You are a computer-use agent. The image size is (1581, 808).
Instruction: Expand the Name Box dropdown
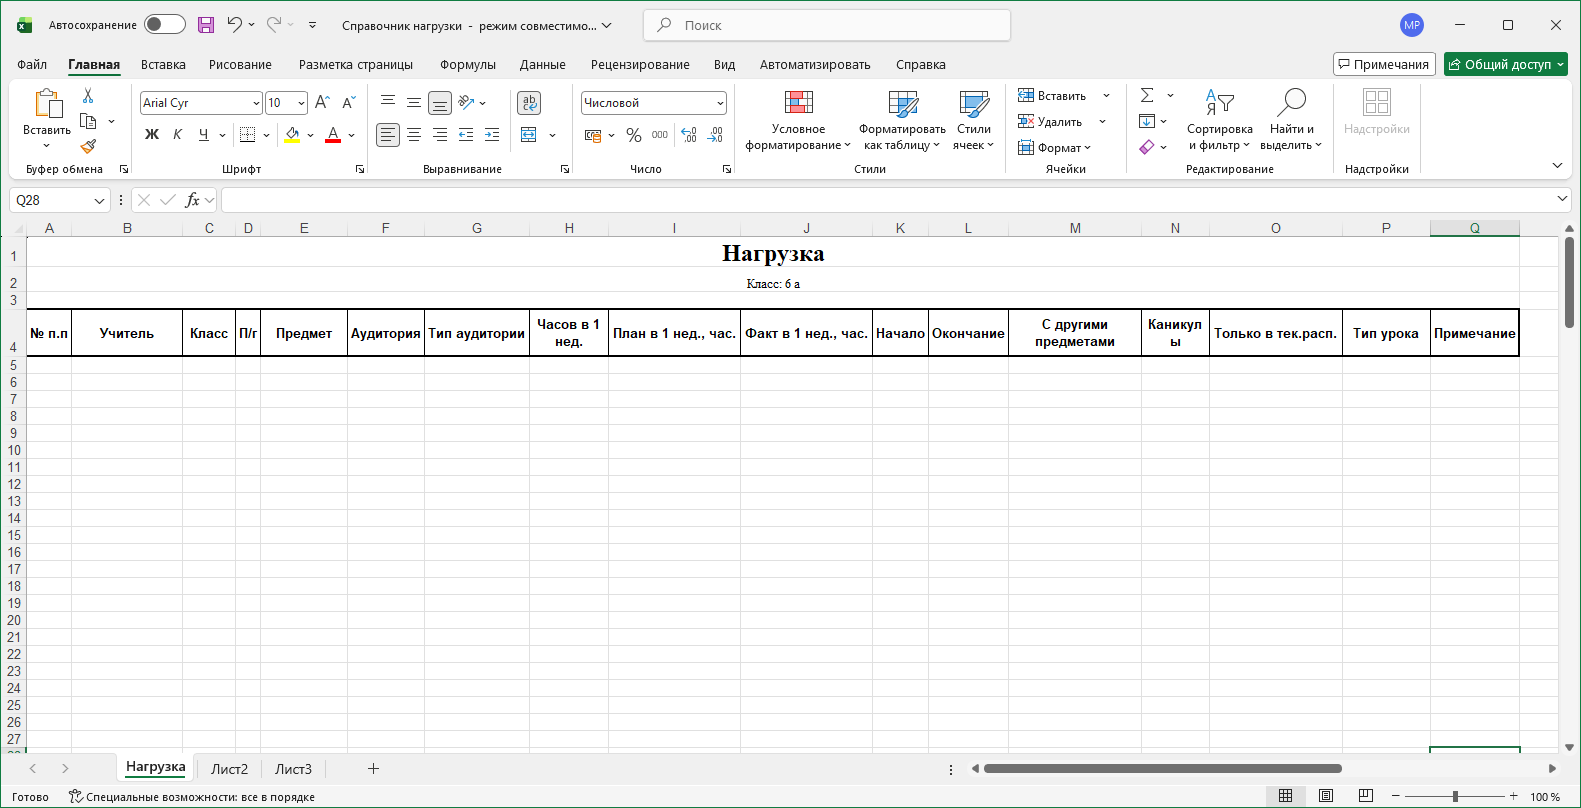99,201
